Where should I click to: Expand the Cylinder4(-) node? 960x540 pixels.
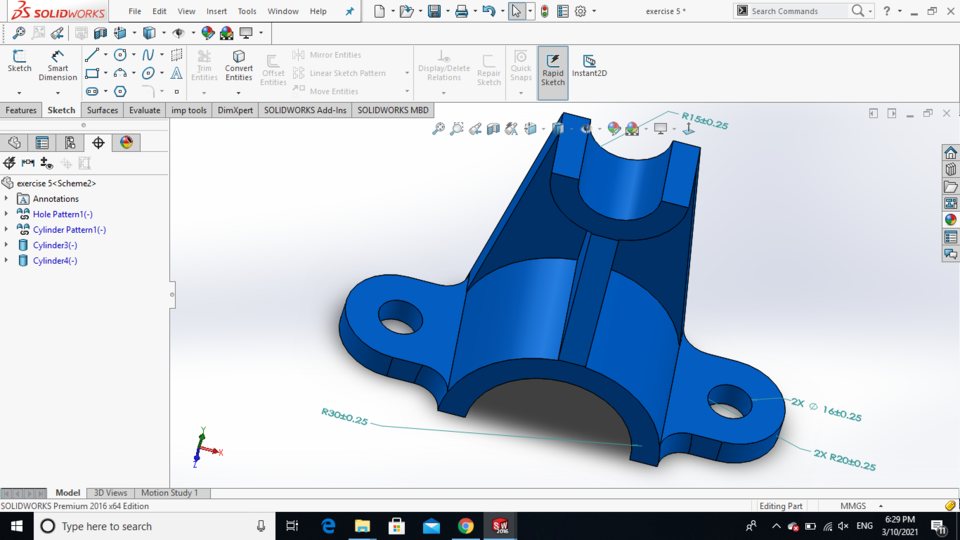coord(6,260)
